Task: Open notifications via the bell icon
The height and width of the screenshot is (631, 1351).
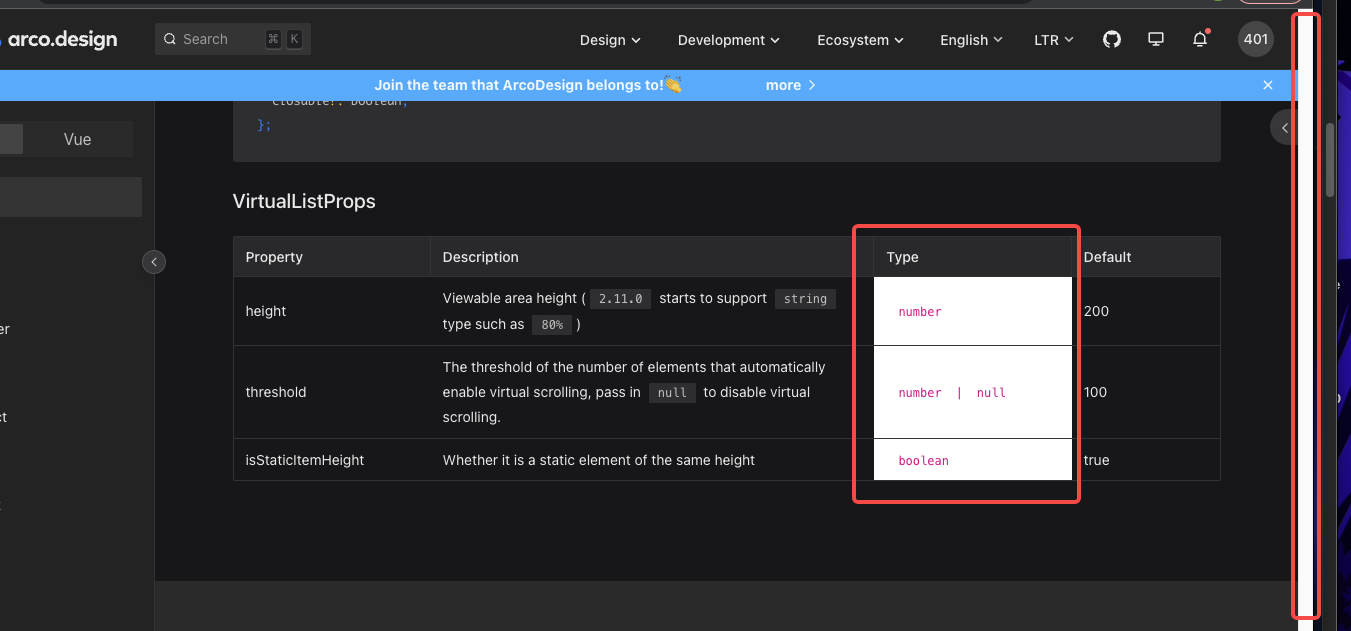Action: pos(1200,39)
